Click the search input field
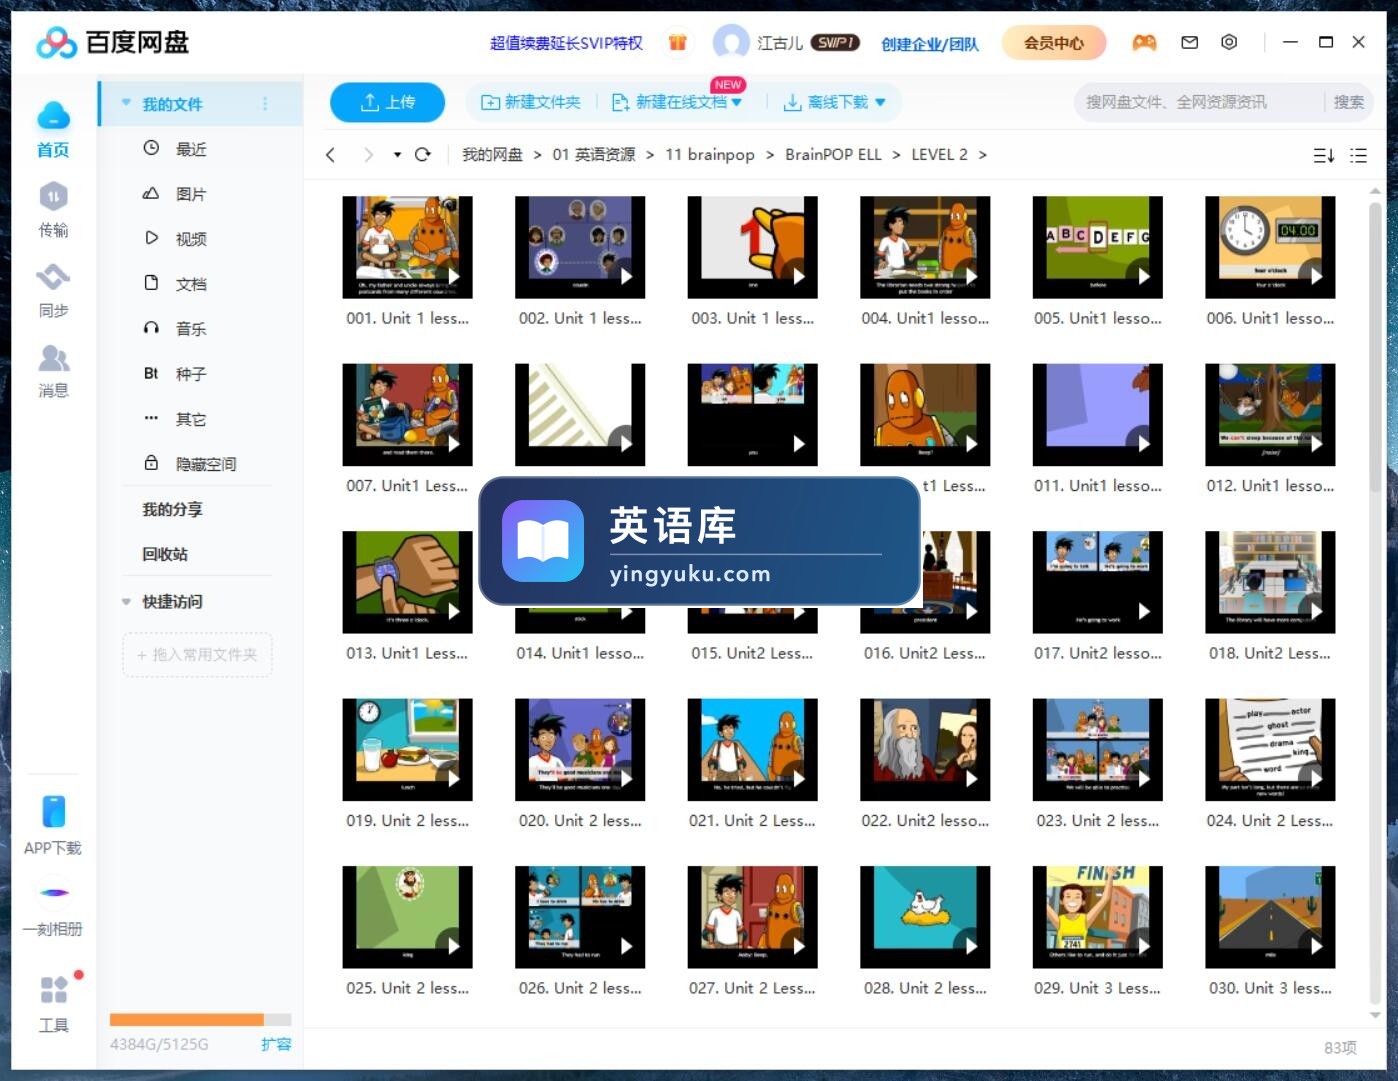The height and width of the screenshot is (1081, 1398). 1200,102
